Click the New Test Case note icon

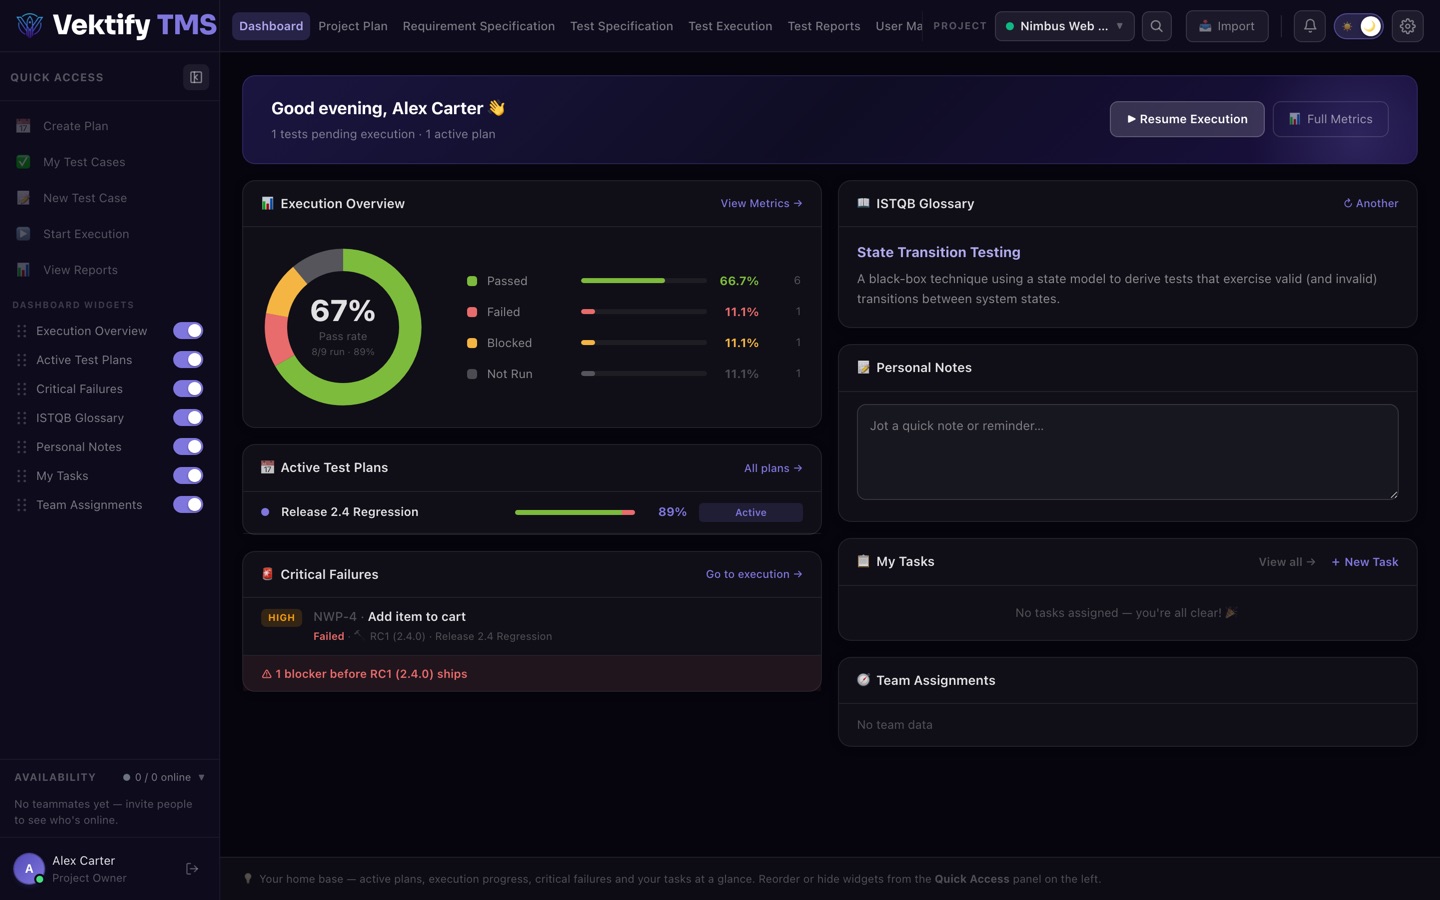pos(23,198)
